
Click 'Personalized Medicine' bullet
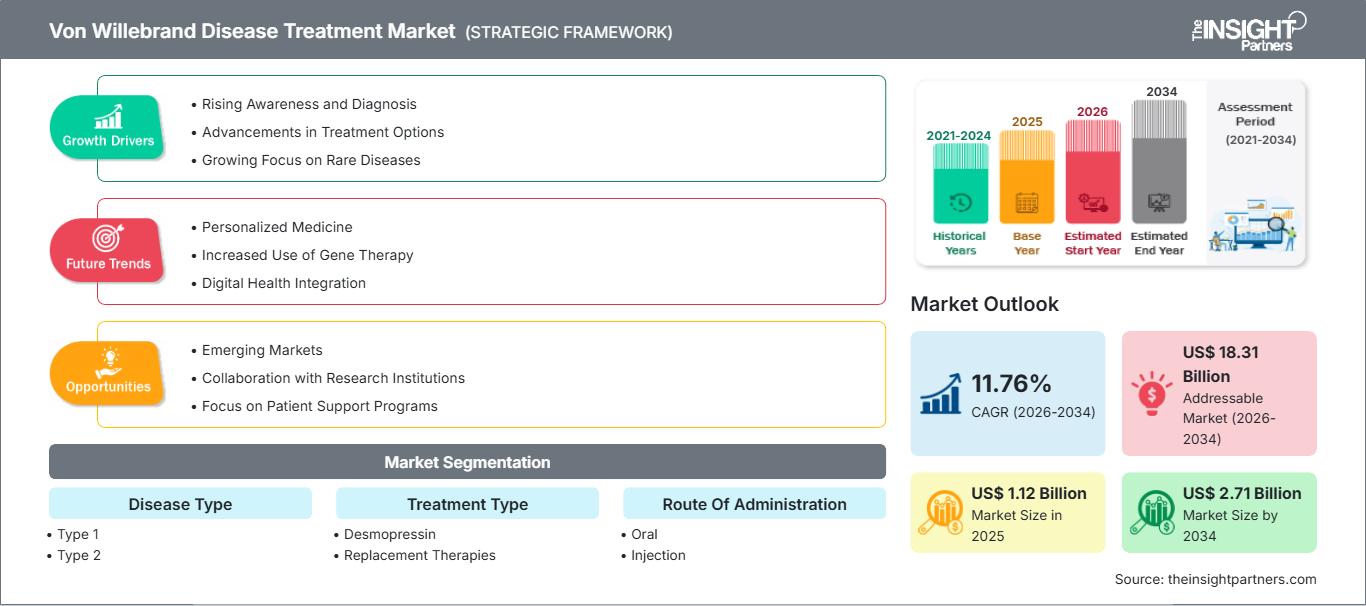(277, 227)
